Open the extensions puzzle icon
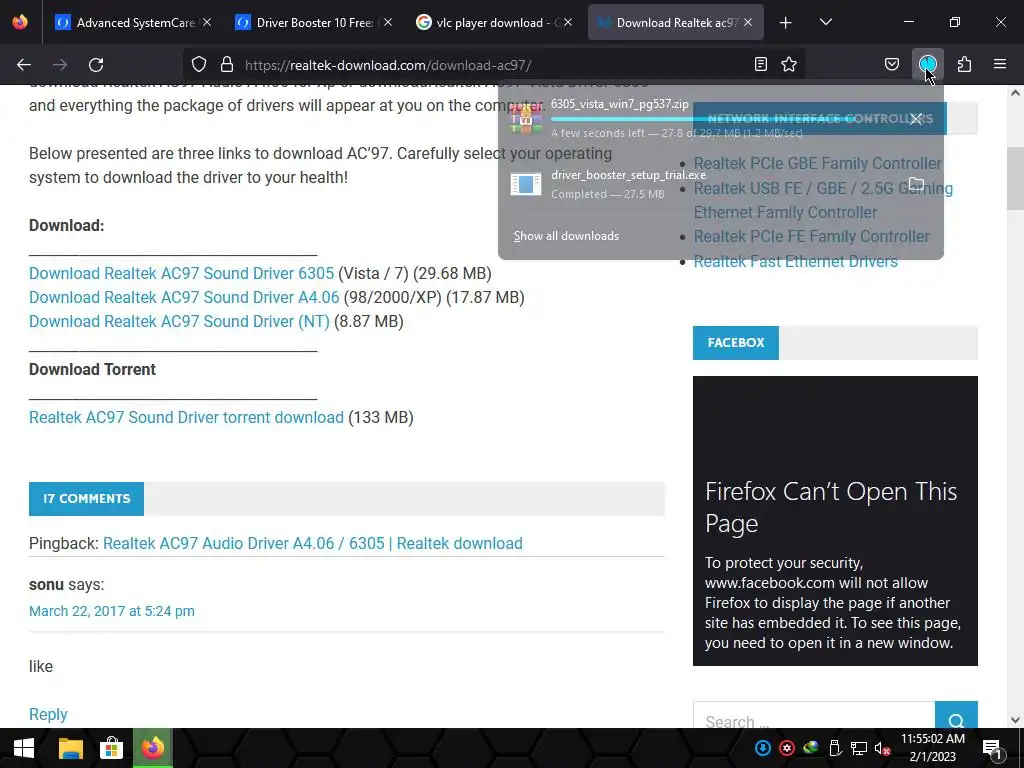1024x768 pixels. (964, 65)
